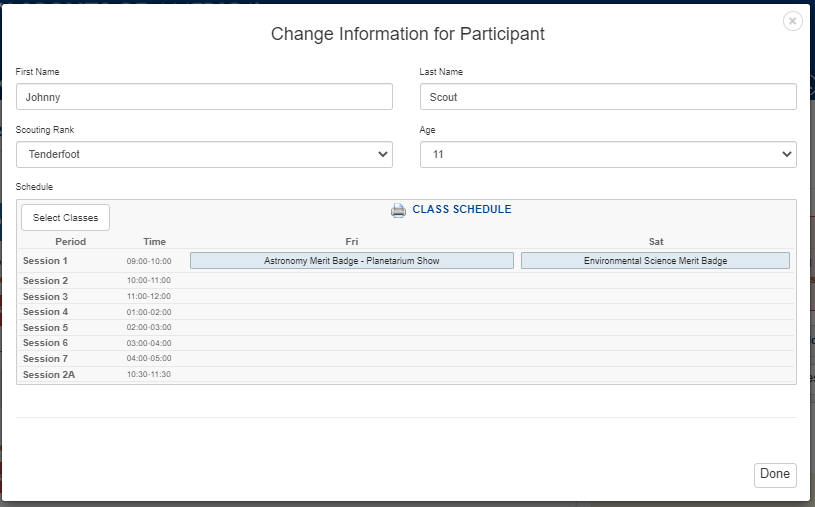Close the dialog with the X icon
This screenshot has height=507, width=815.
point(792,21)
